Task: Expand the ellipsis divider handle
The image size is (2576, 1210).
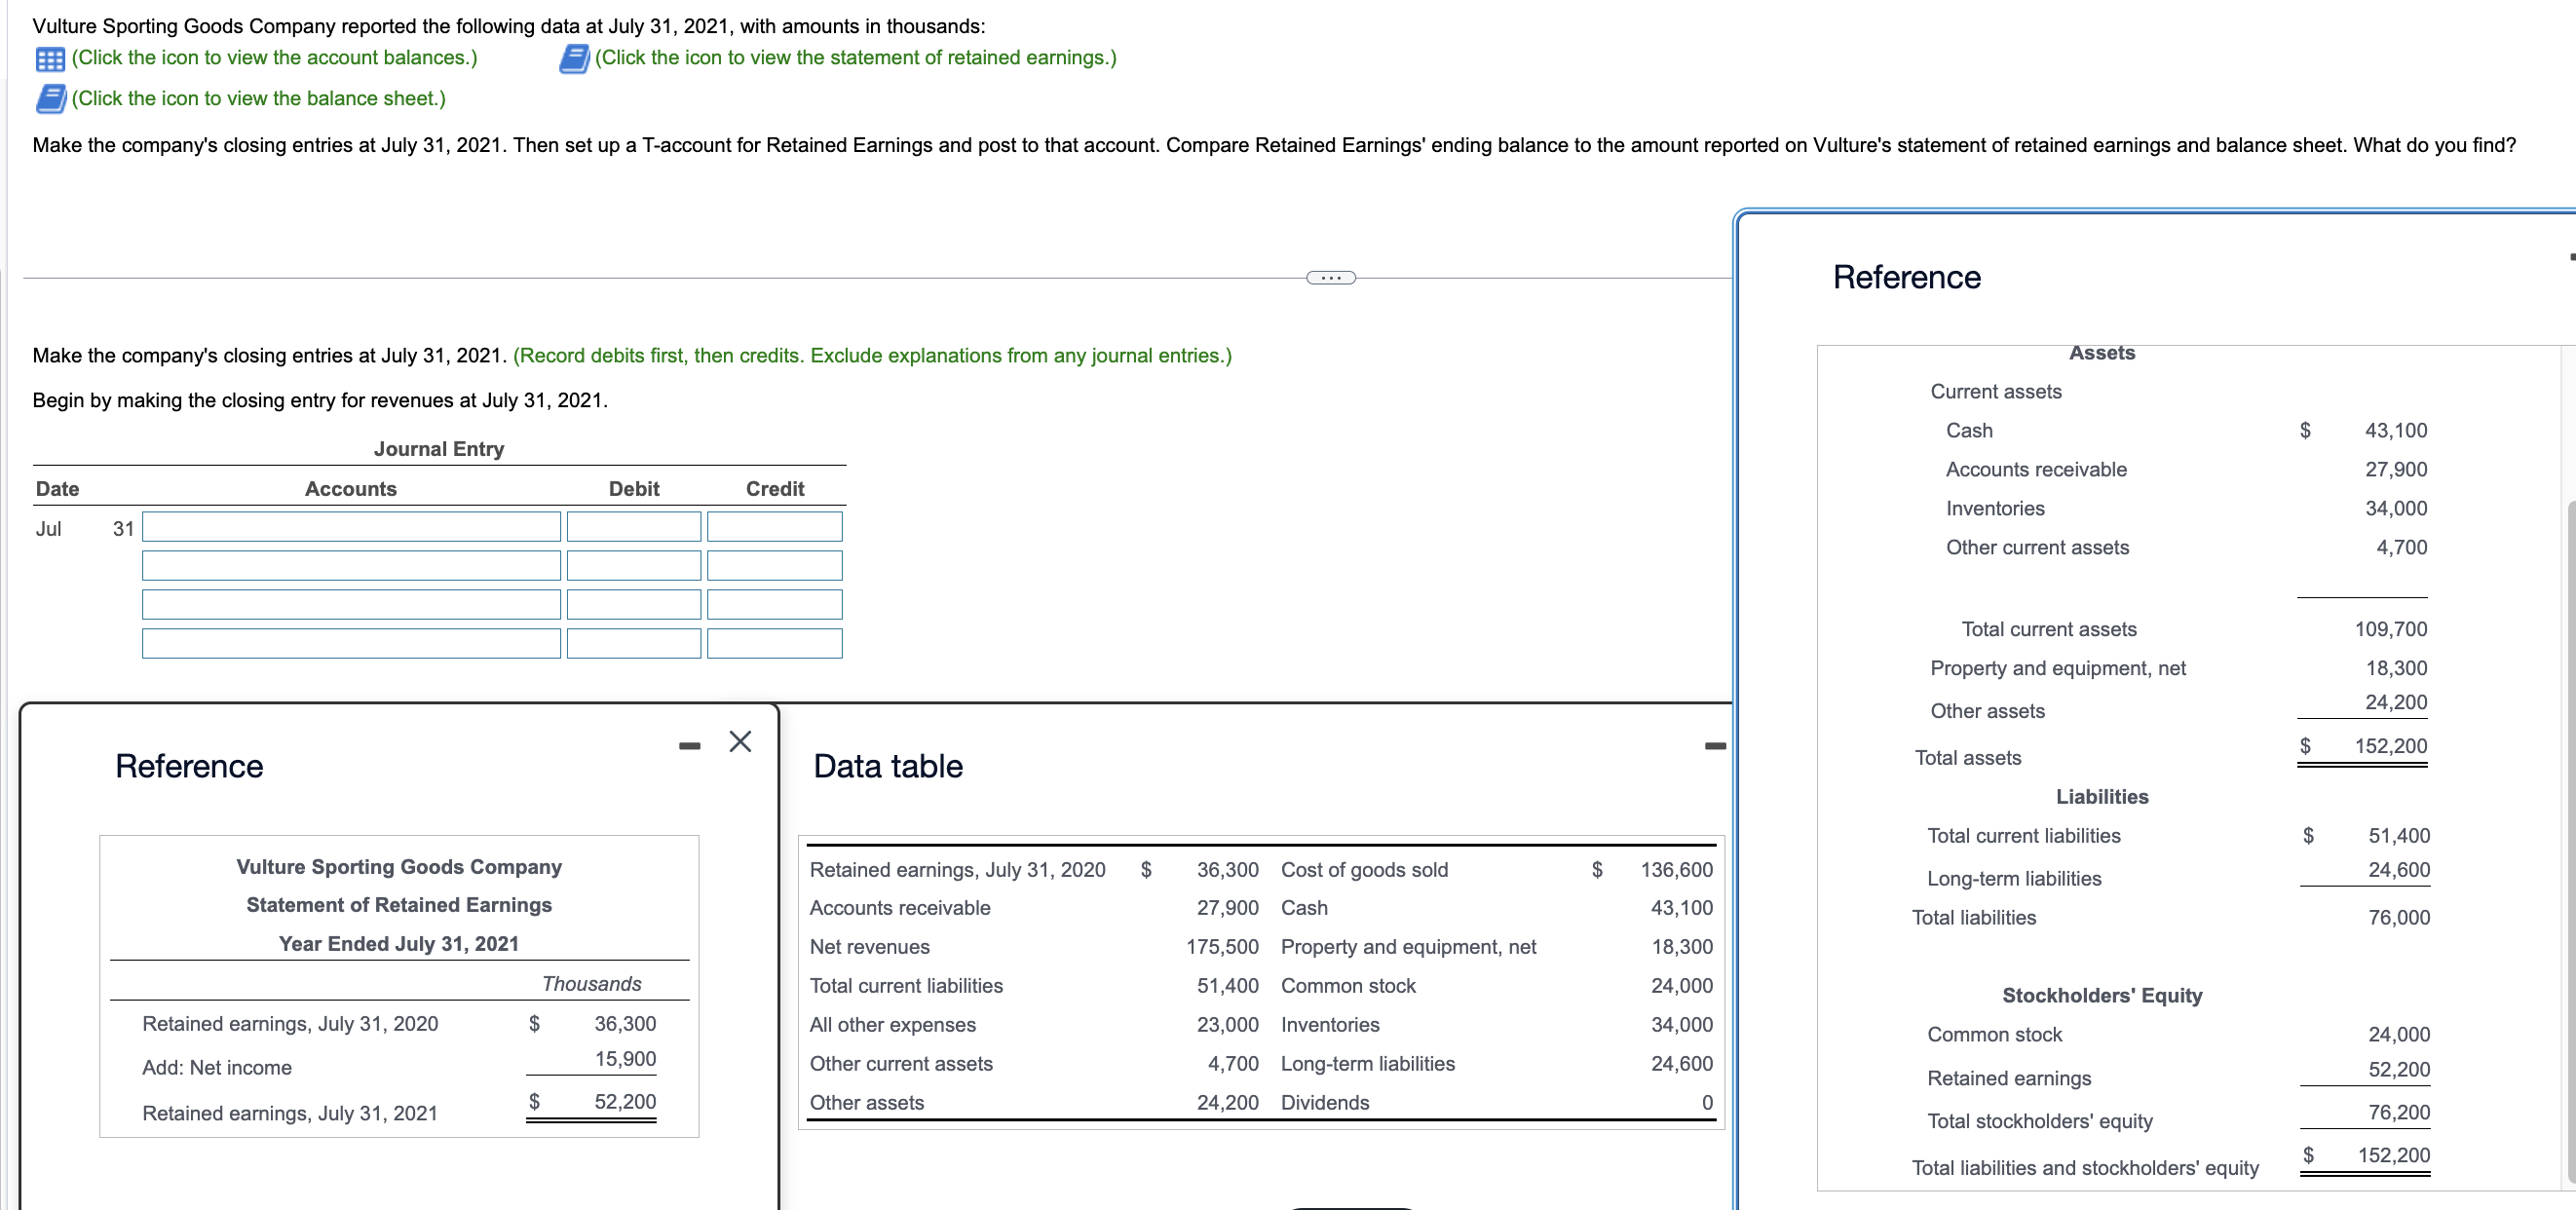Action: pos(1330,278)
